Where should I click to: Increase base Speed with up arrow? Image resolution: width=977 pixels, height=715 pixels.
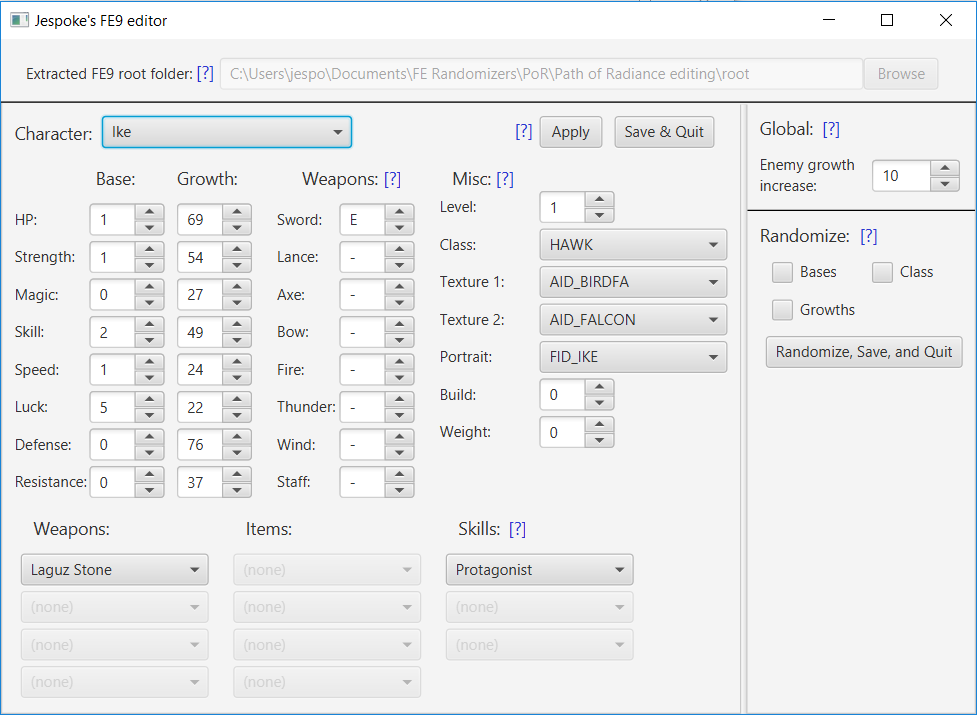click(x=150, y=362)
